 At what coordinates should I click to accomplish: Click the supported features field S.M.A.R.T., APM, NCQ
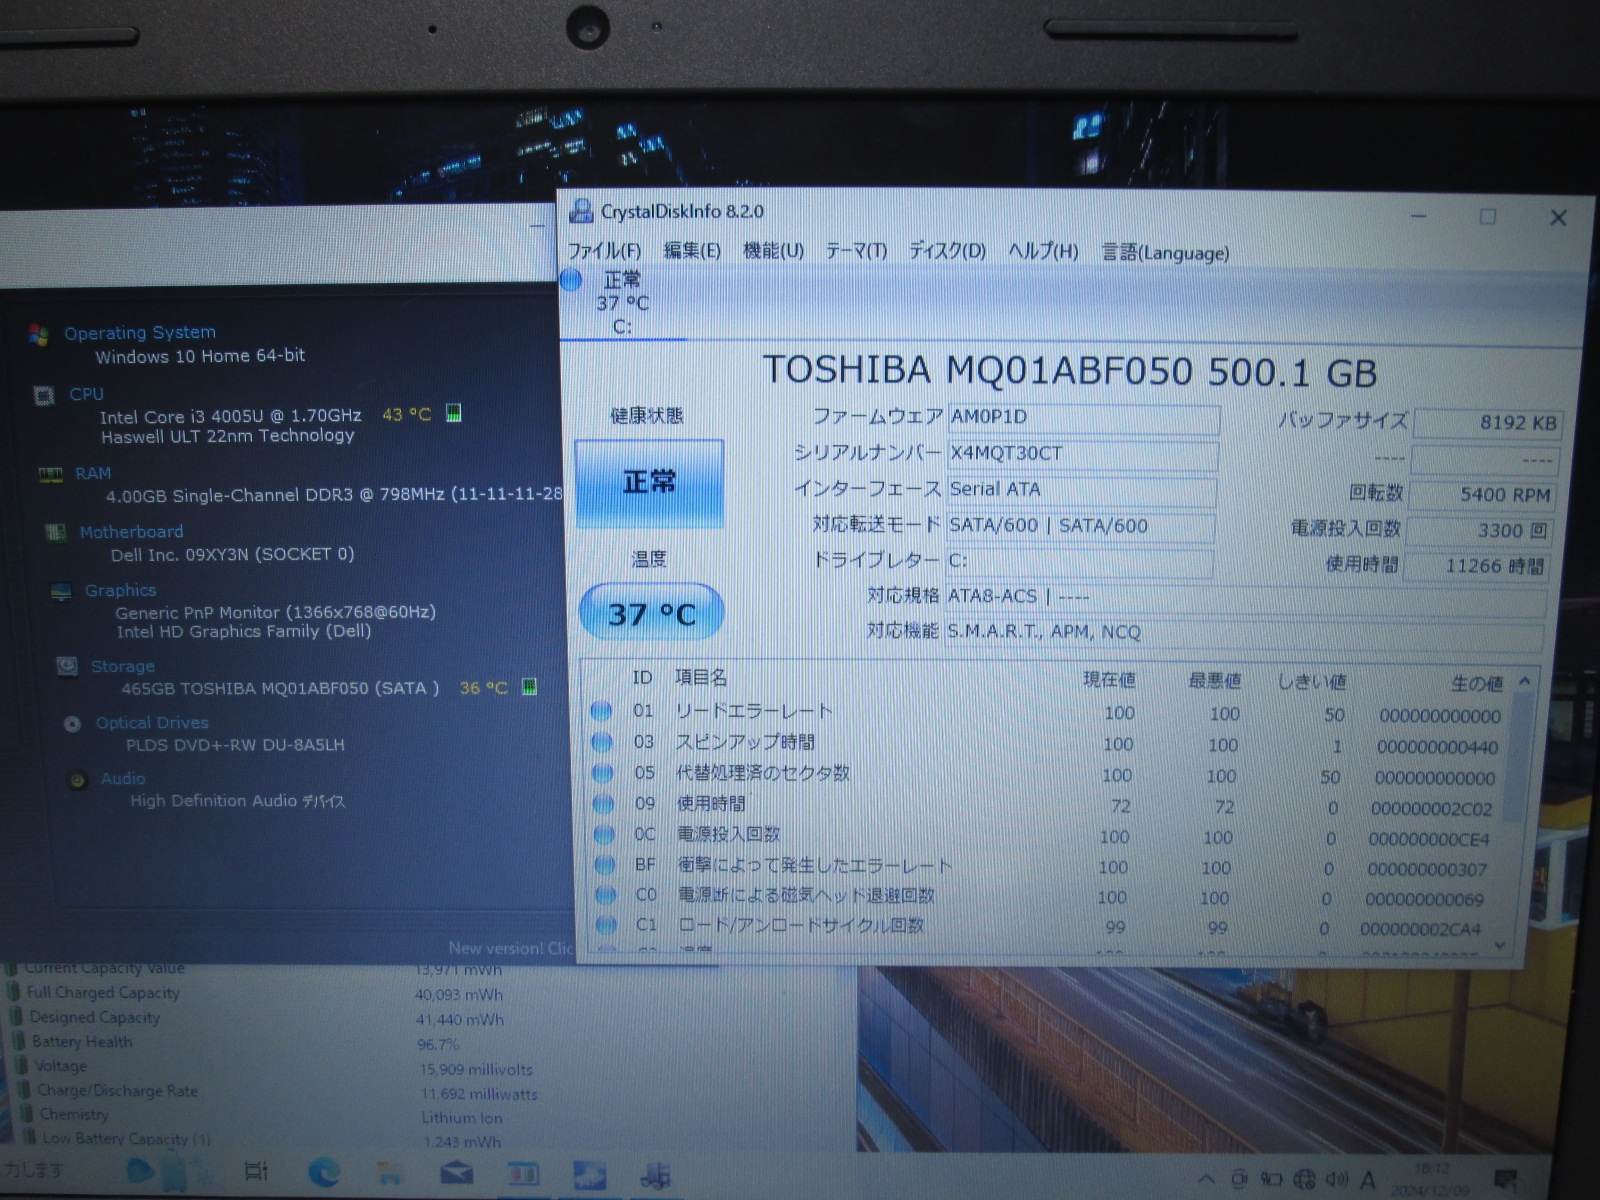pyautogui.click(x=1245, y=633)
